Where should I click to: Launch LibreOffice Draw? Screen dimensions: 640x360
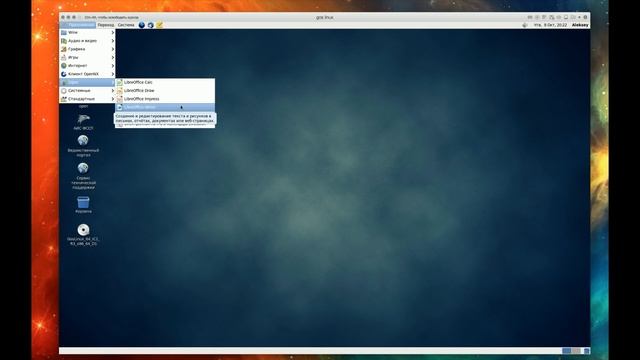[x=165, y=91]
